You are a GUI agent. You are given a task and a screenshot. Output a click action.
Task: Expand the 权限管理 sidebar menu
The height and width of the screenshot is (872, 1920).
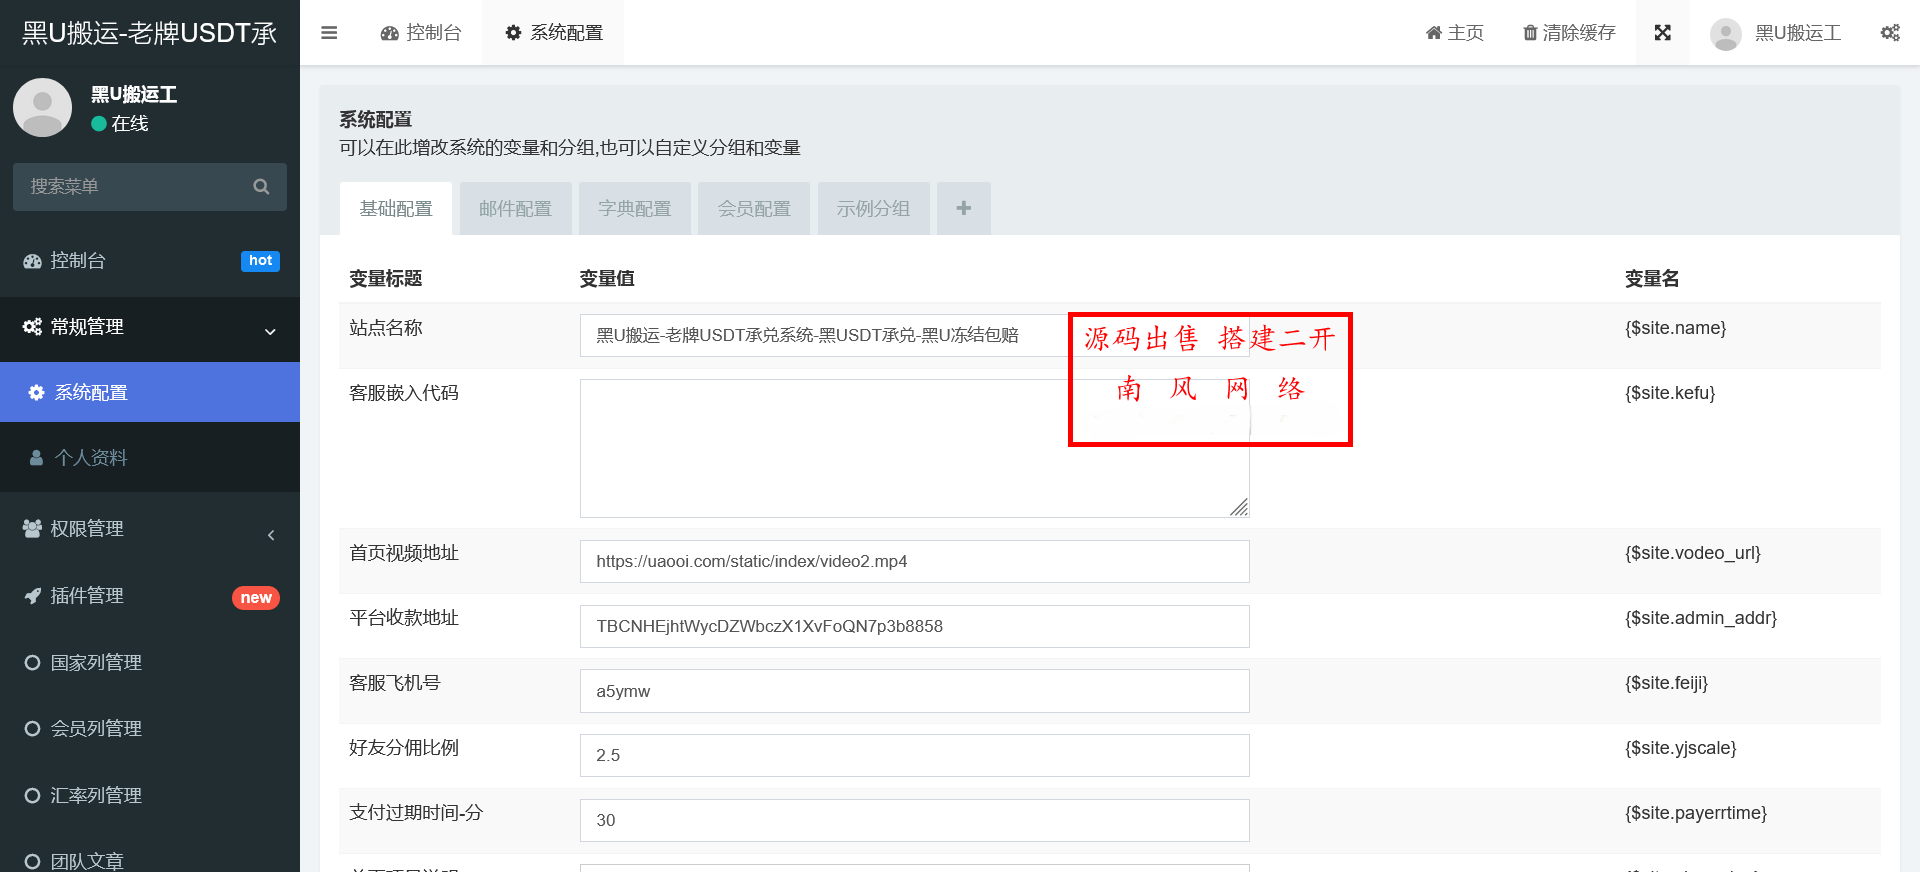pyautogui.click(x=150, y=529)
